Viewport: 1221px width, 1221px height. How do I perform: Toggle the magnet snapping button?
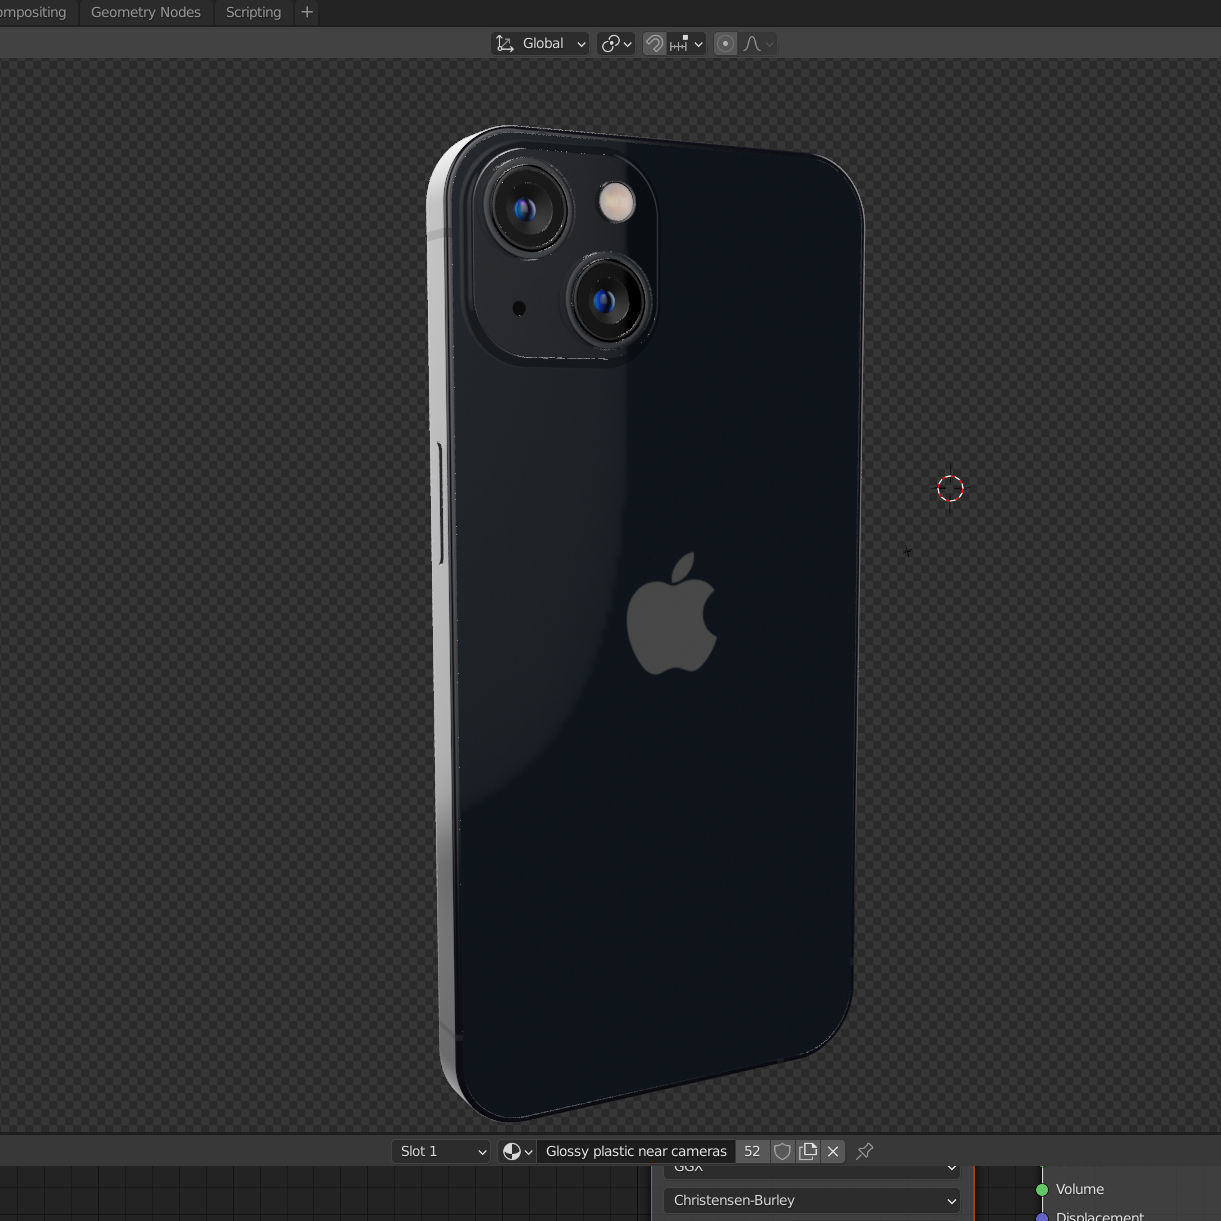point(654,43)
